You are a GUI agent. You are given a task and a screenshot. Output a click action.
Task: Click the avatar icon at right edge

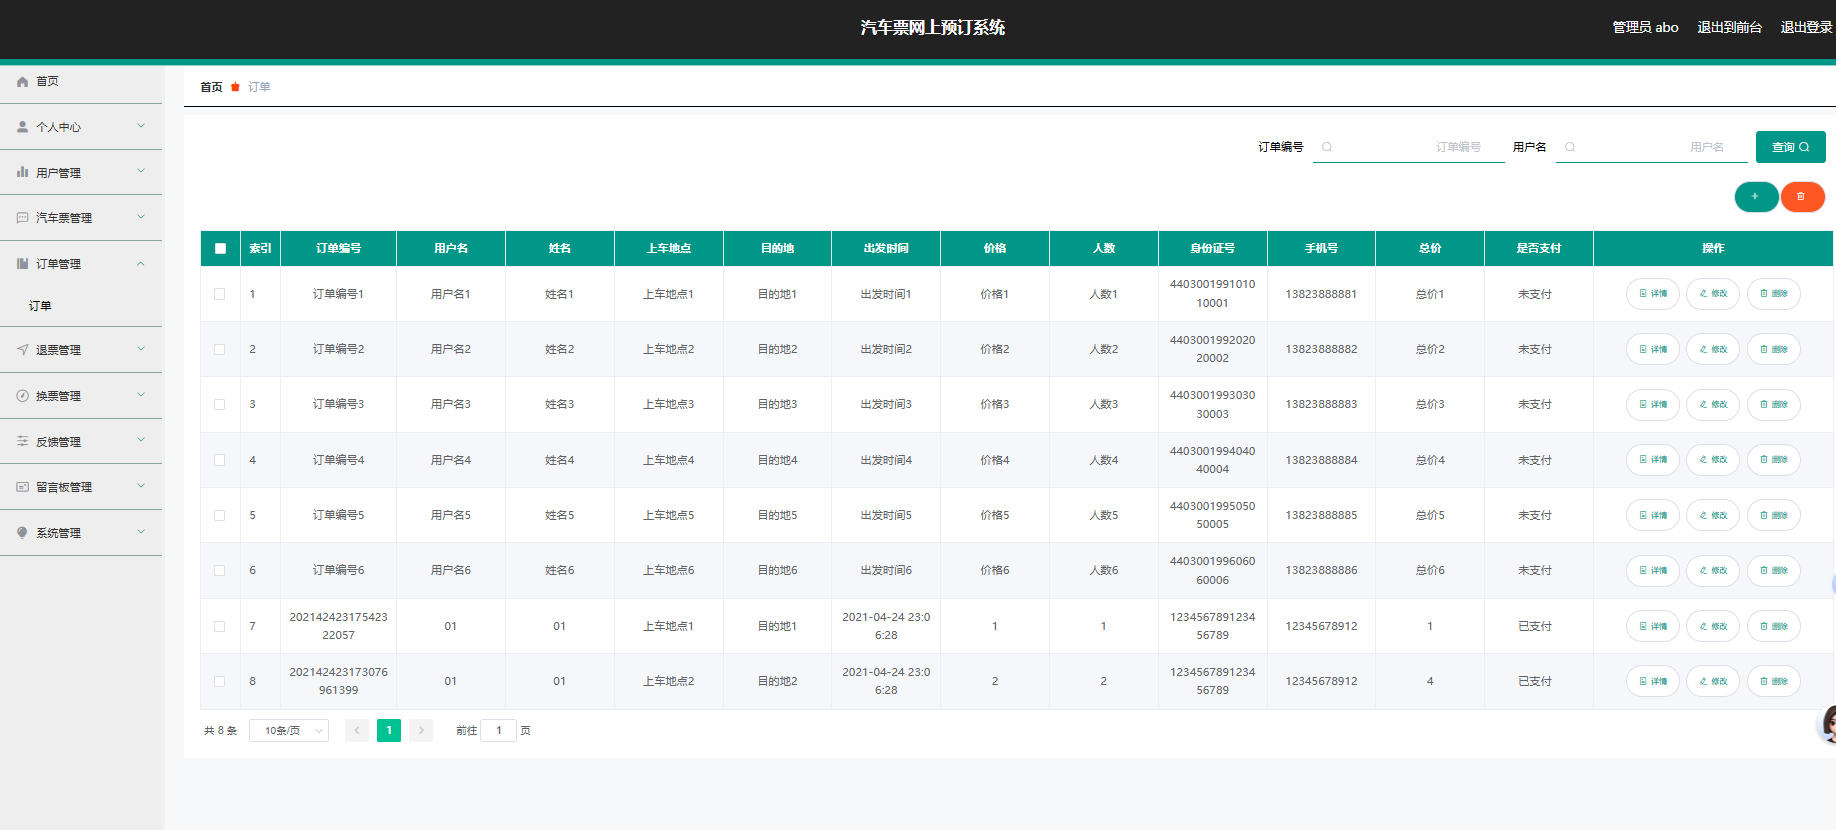(x=1827, y=725)
